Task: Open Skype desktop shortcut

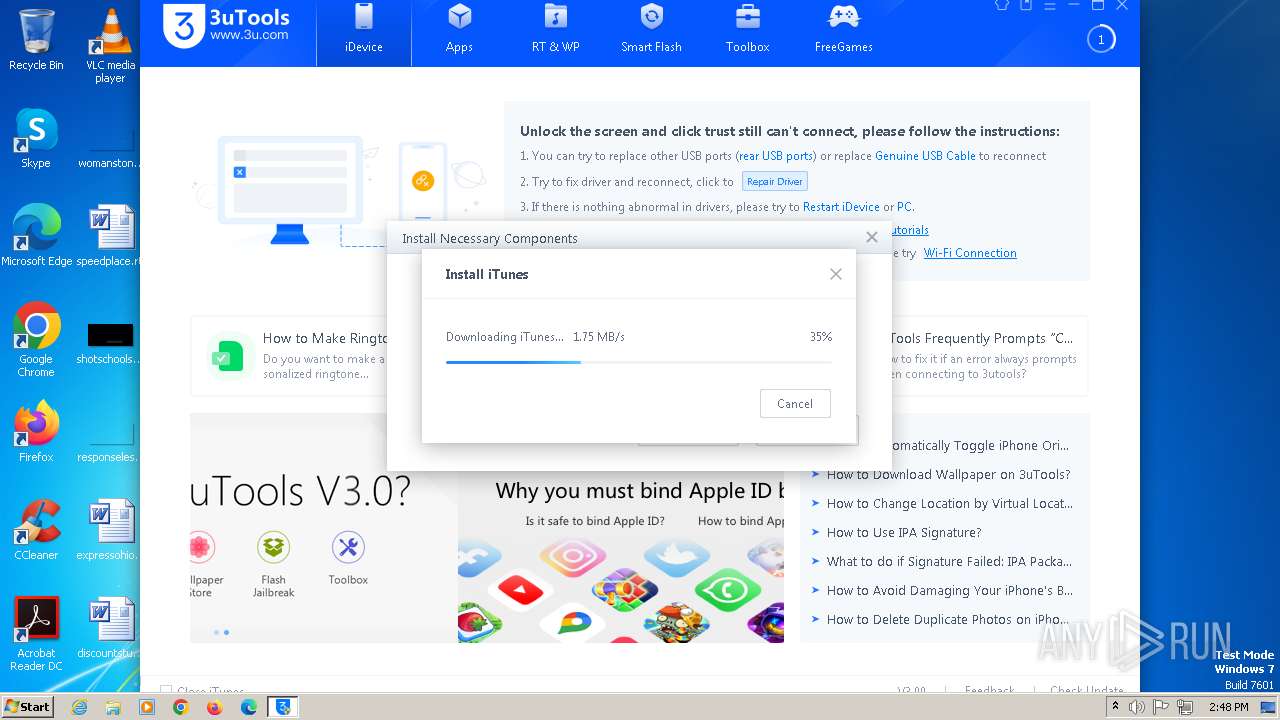Action: 36,138
